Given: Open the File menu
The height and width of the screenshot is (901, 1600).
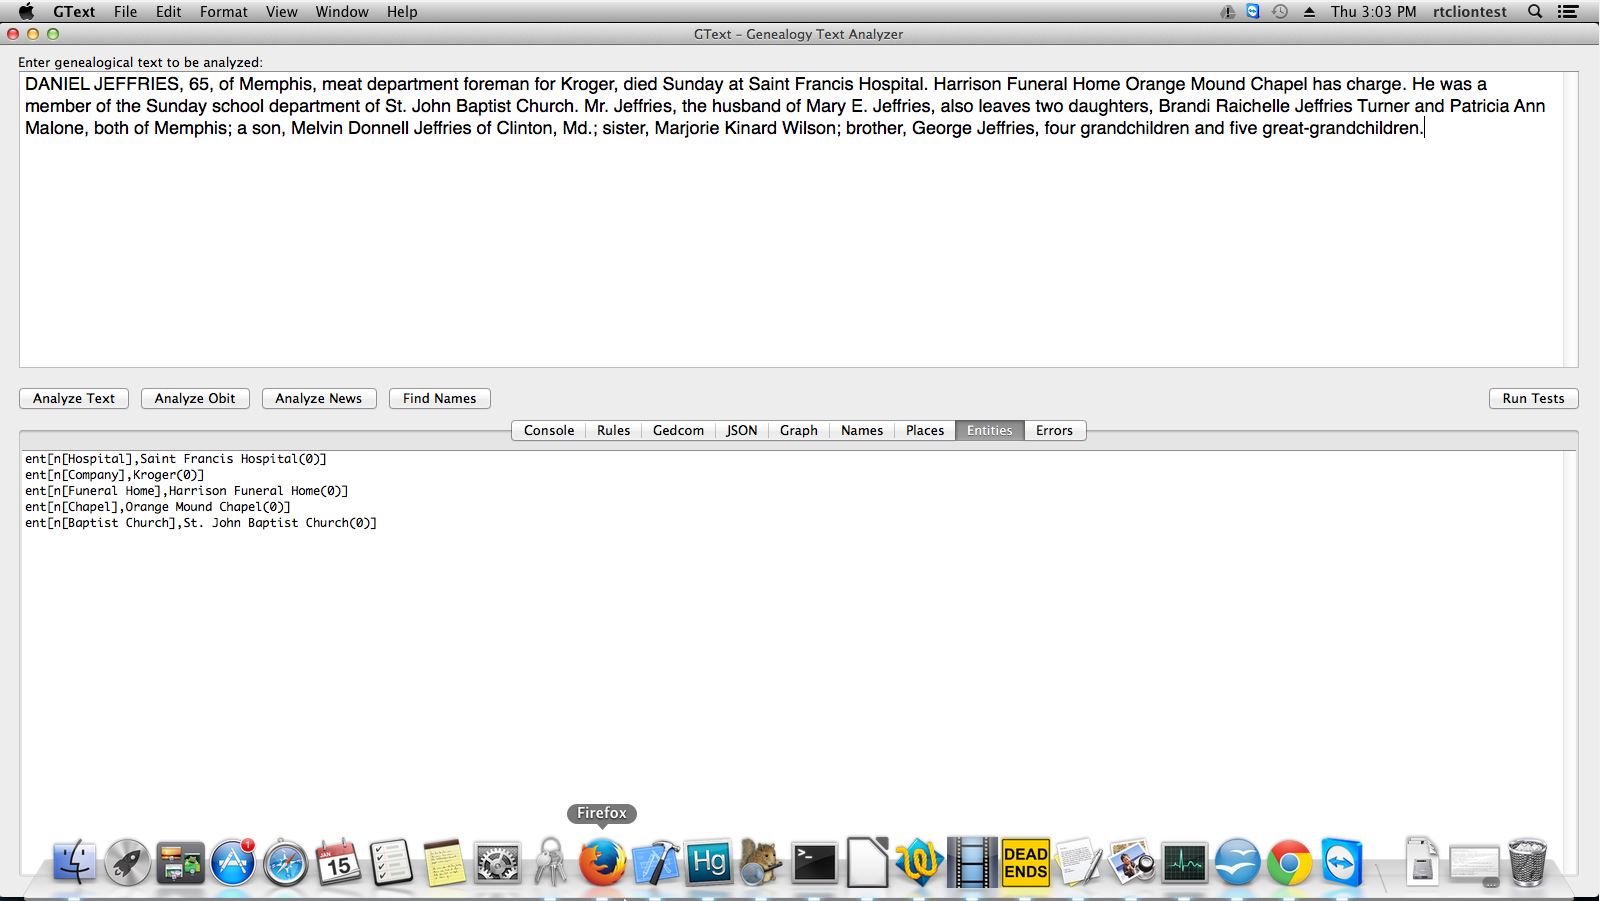Looking at the screenshot, I should pos(125,12).
